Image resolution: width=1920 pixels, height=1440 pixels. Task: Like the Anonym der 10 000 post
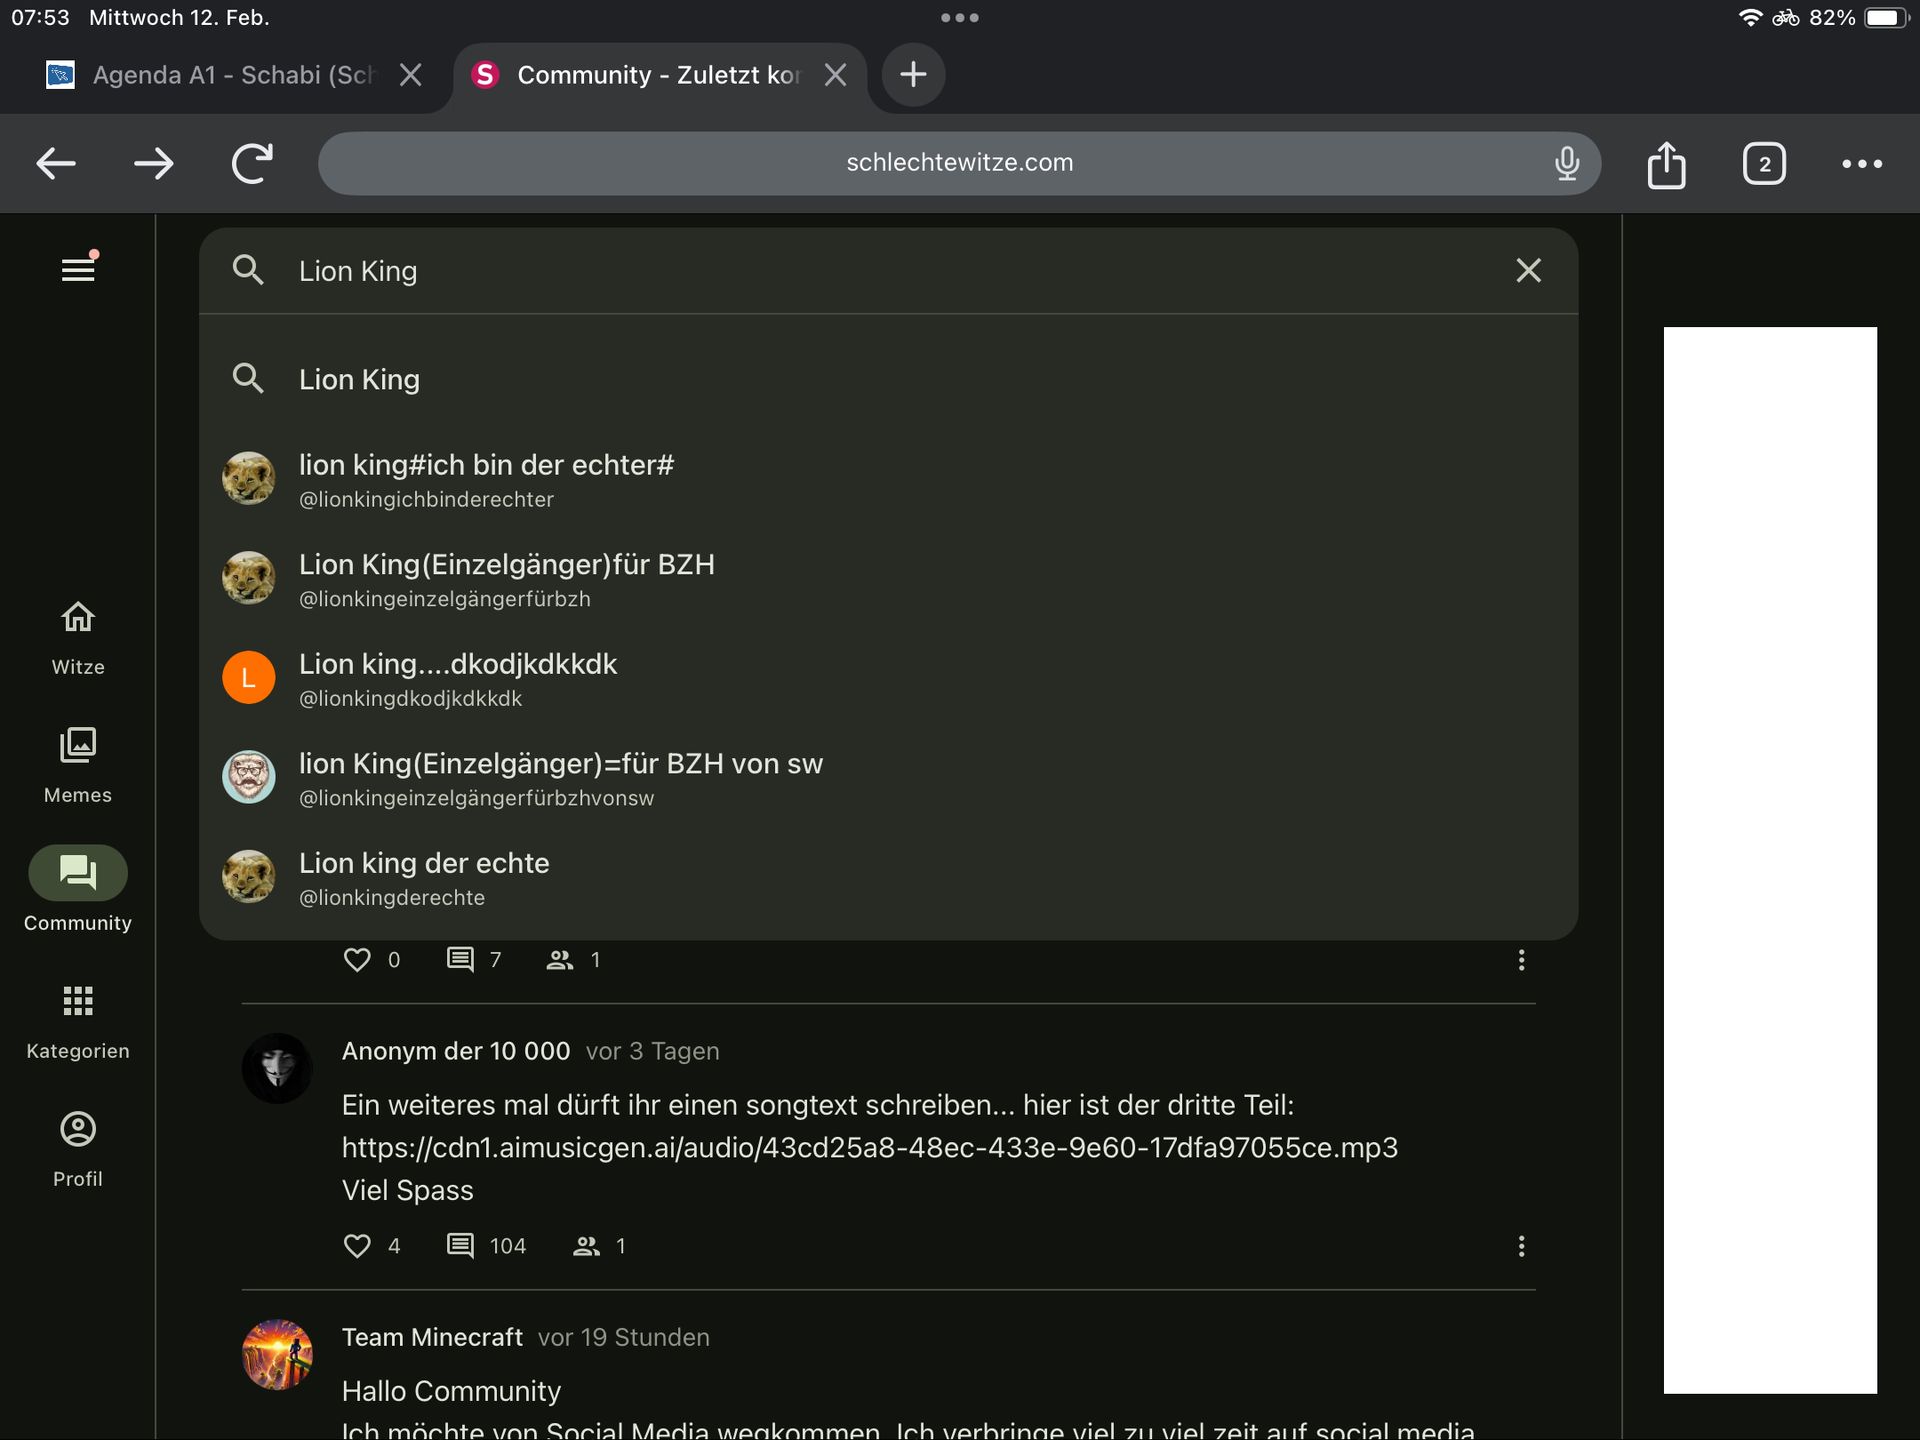pyautogui.click(x=357, y=1246)
